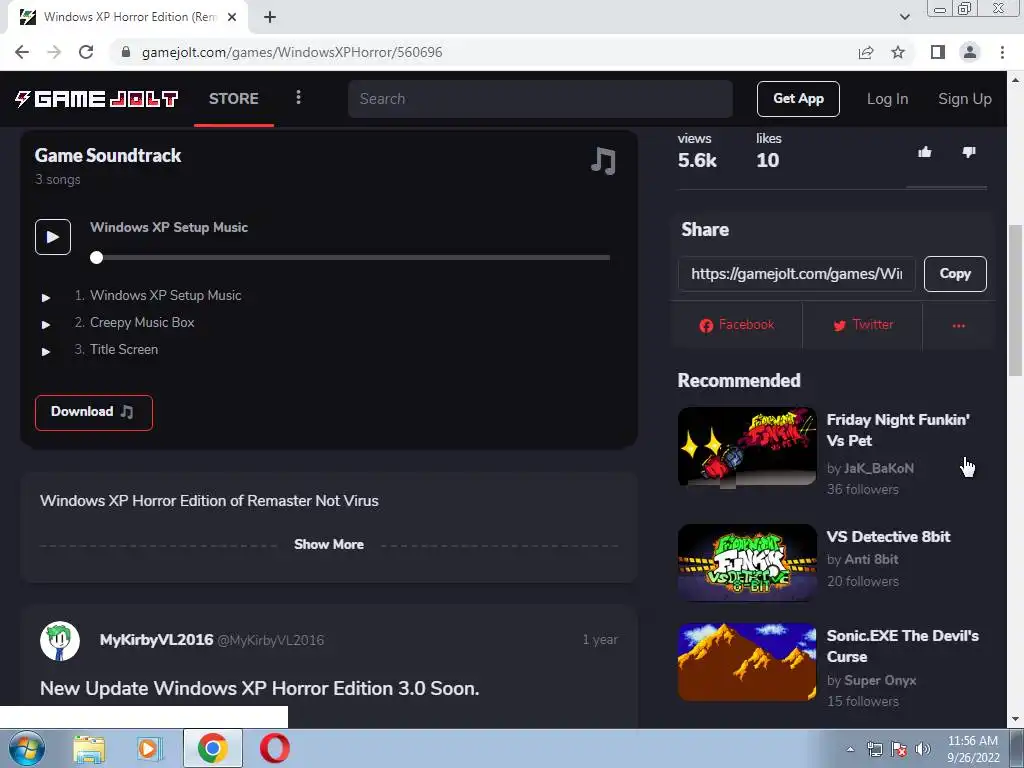Open the Sign Up link
This screenshot has height=768, width=1024.
pyautogui.click(x=965, y=99)
